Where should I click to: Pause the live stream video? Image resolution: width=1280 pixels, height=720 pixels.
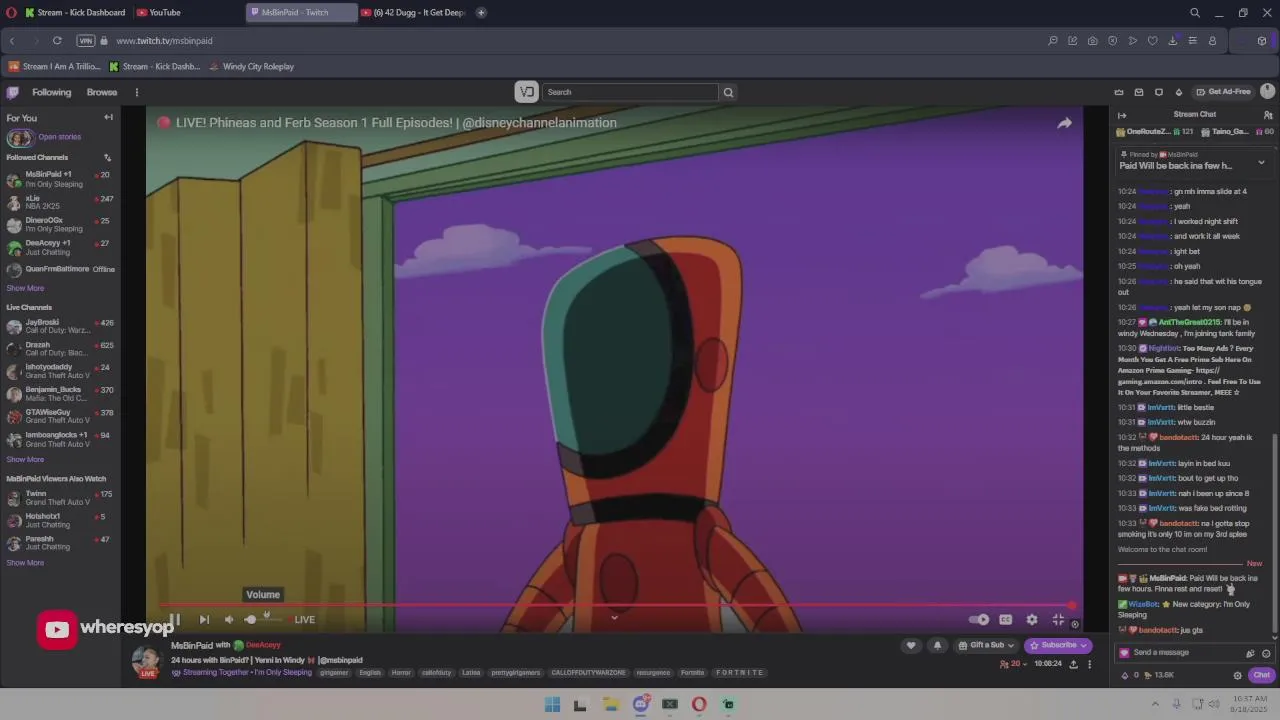coord(175,620)
